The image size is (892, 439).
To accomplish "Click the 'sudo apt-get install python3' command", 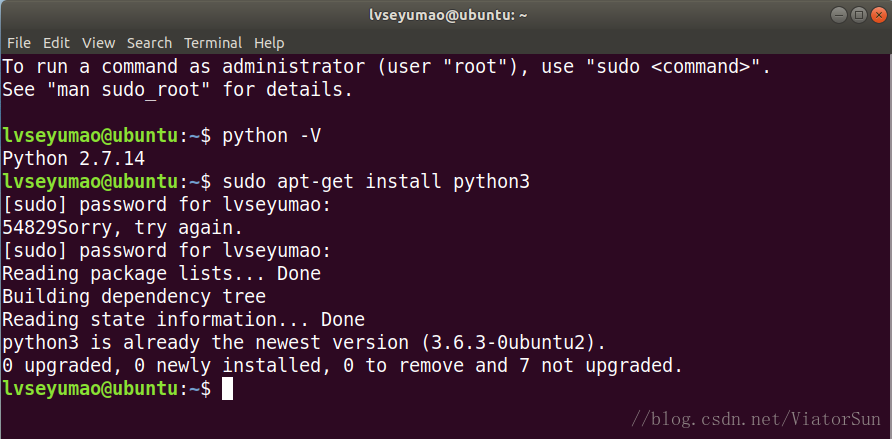I will tap(376, 182).
